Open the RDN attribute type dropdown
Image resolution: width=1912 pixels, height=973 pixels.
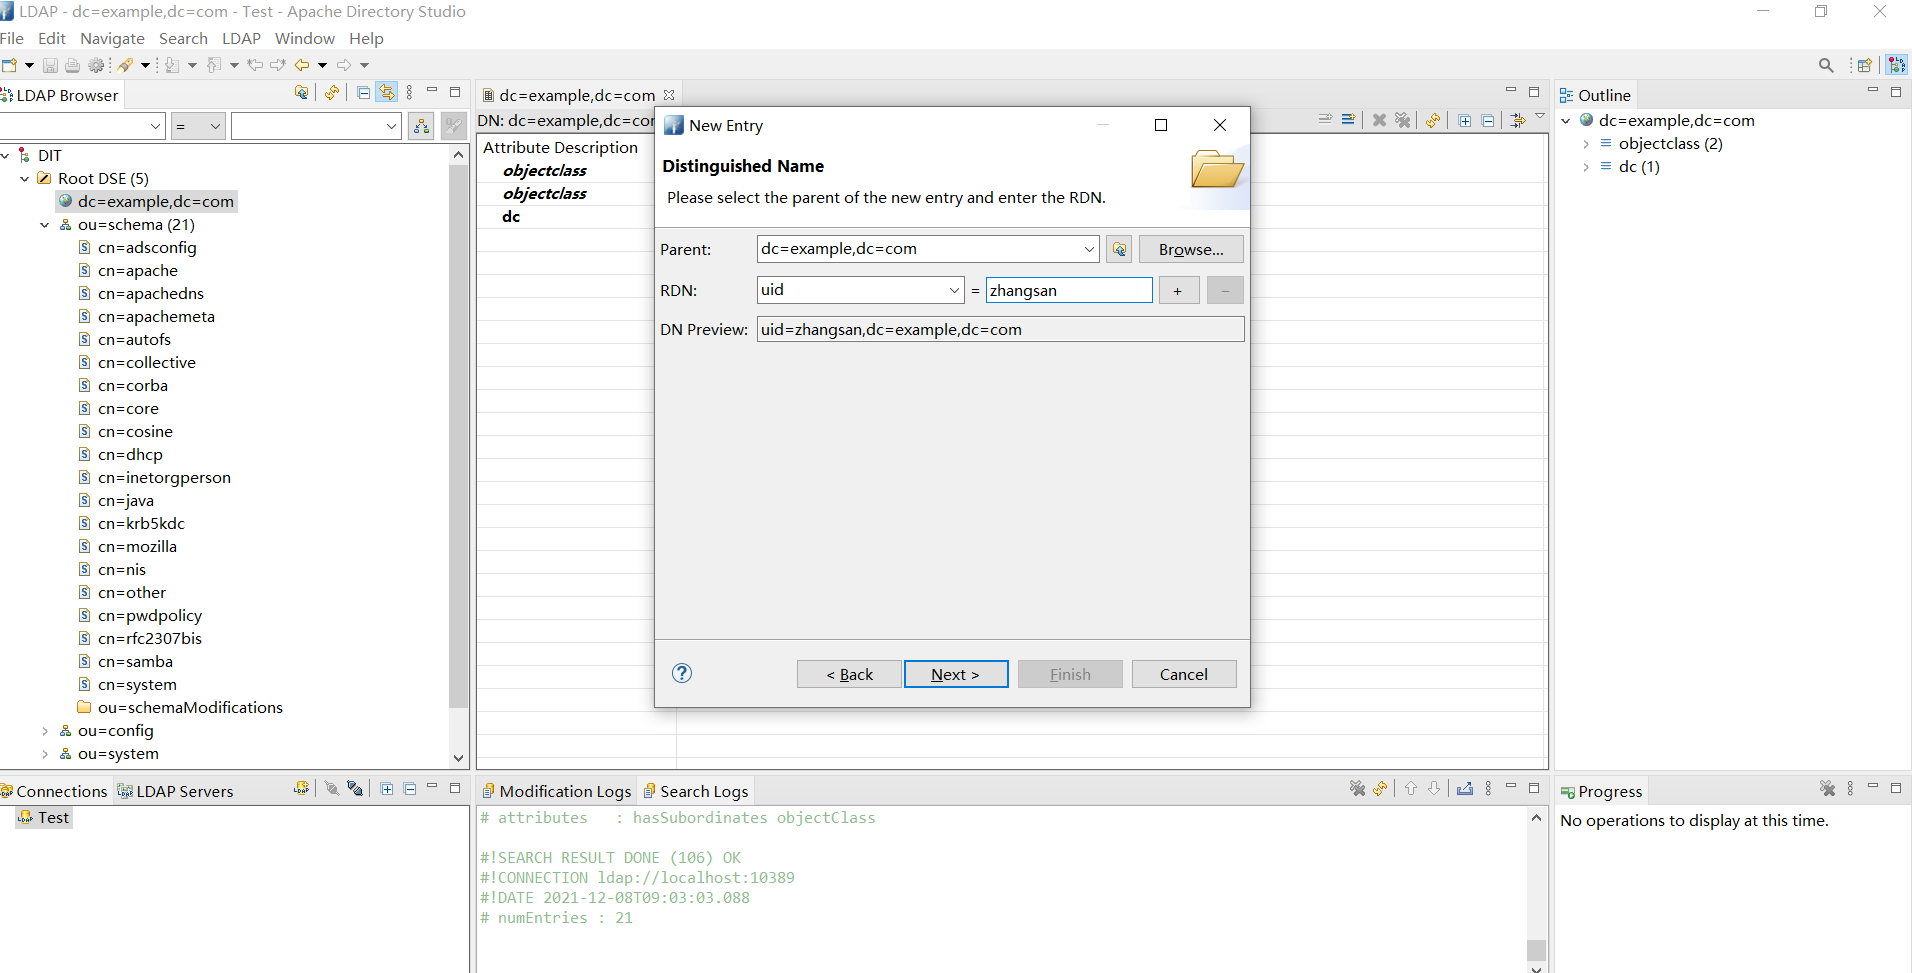954,290
